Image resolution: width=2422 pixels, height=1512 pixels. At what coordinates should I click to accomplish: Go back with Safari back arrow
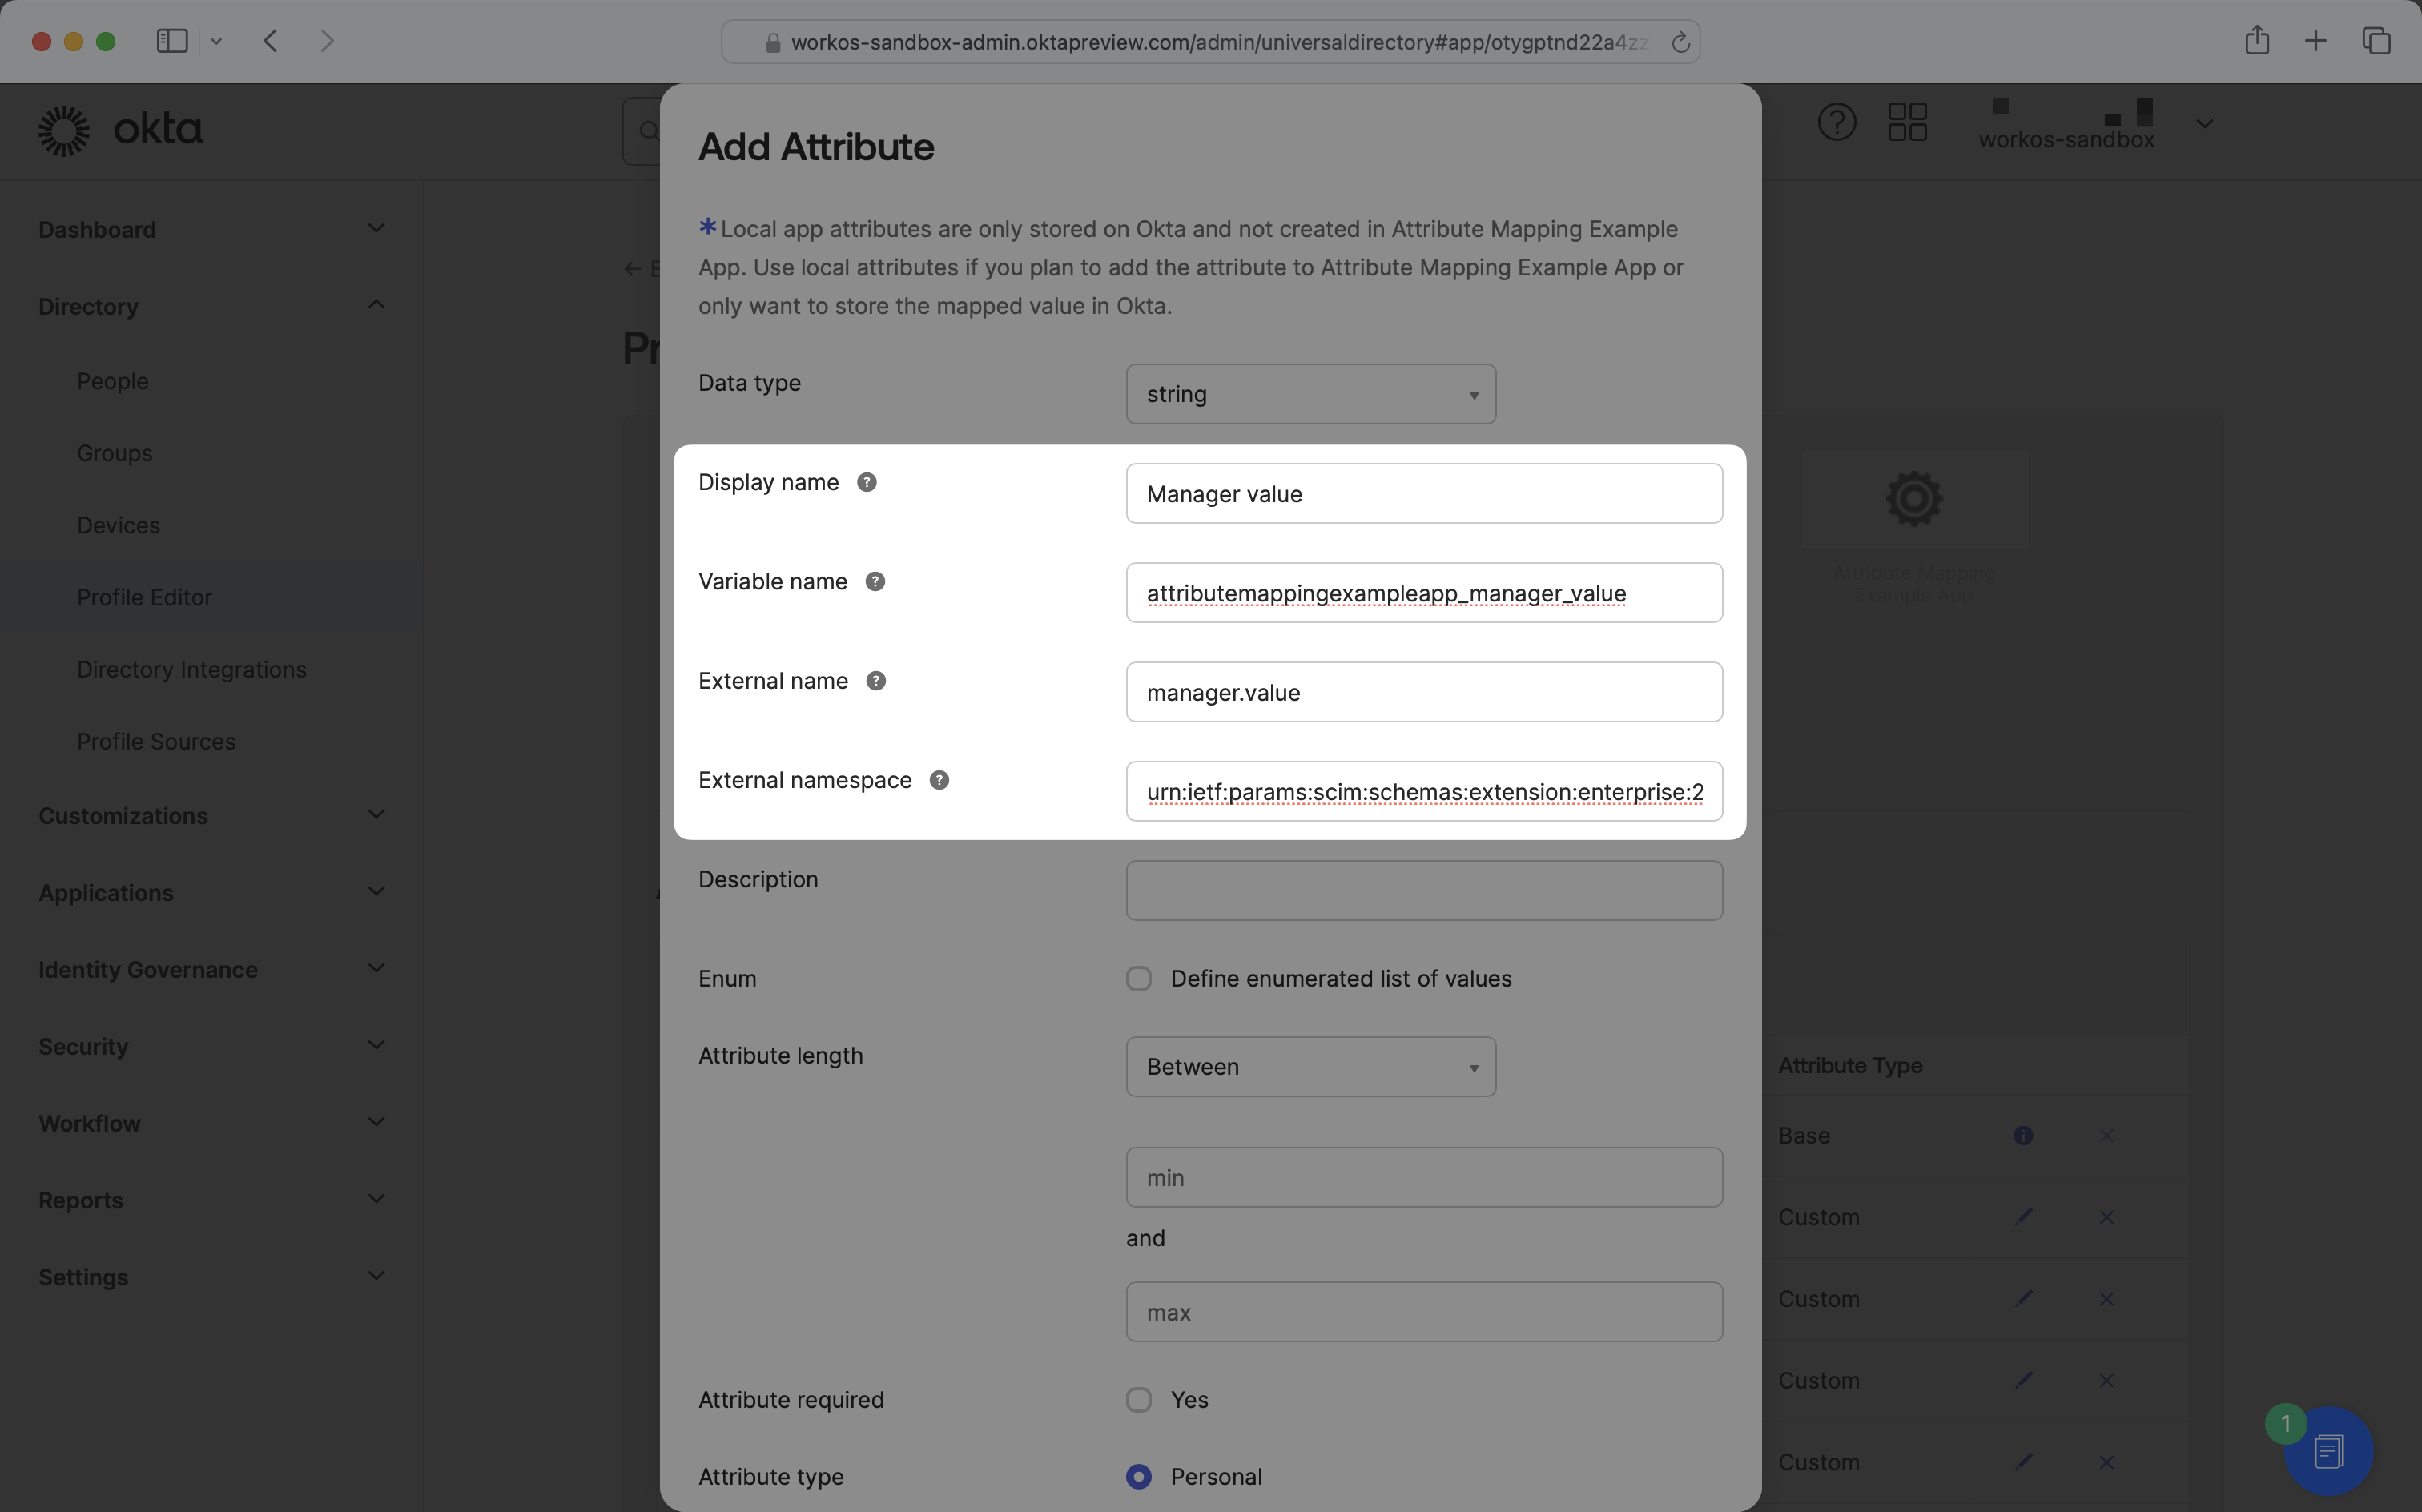point(270,41)
